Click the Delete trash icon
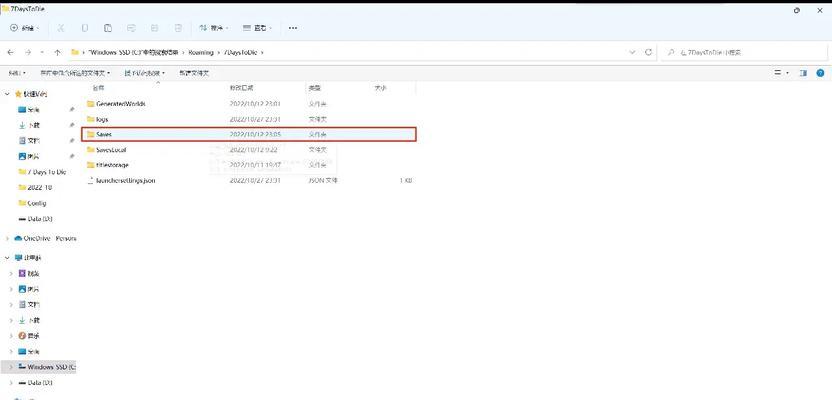Screen dimensions: 832x400 (x=178, y=28)
